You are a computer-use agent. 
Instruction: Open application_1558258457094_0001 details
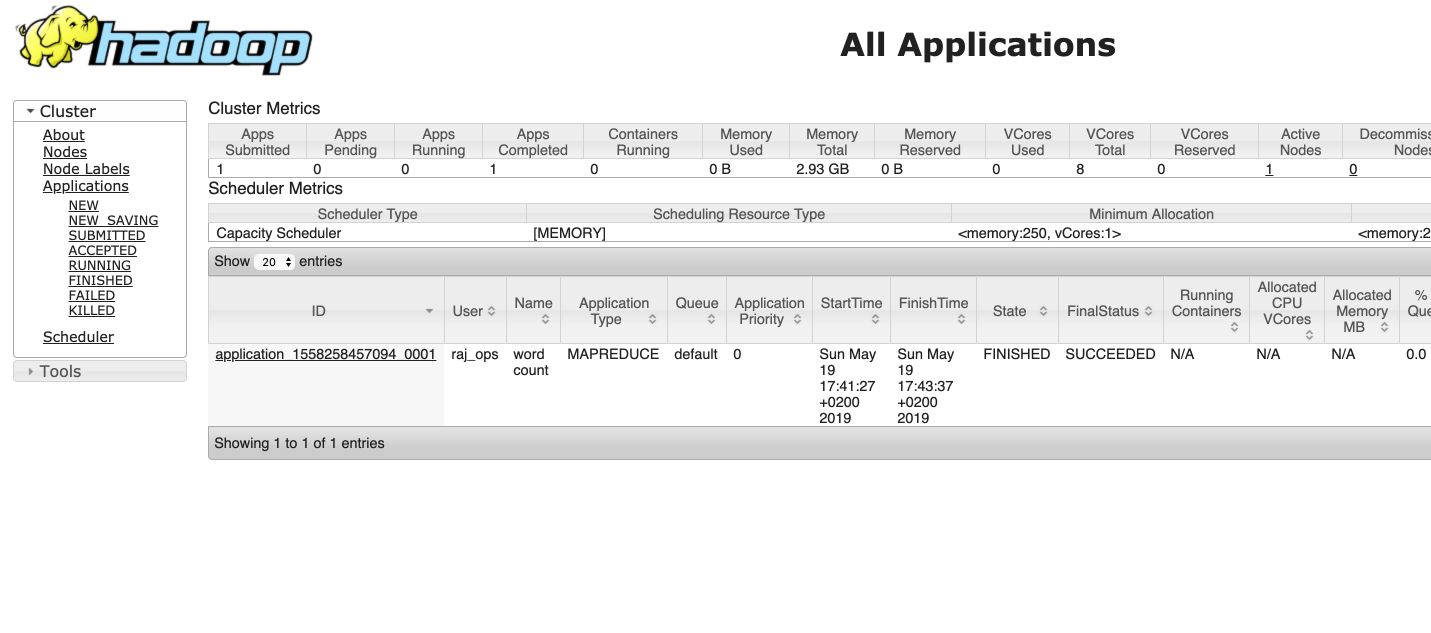tap(326, 354)
